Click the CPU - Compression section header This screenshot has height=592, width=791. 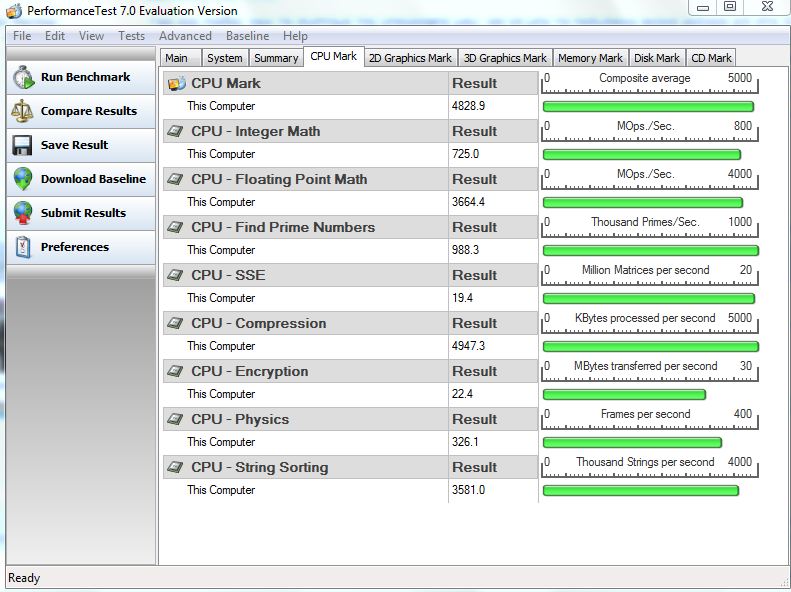tap(306, 323)
